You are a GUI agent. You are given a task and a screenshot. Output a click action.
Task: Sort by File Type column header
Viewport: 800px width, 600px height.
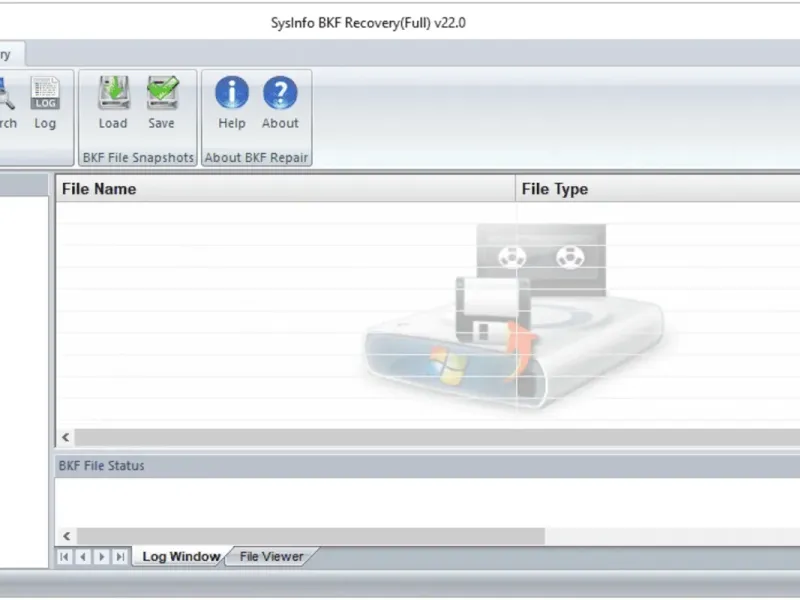coord(658,189)
